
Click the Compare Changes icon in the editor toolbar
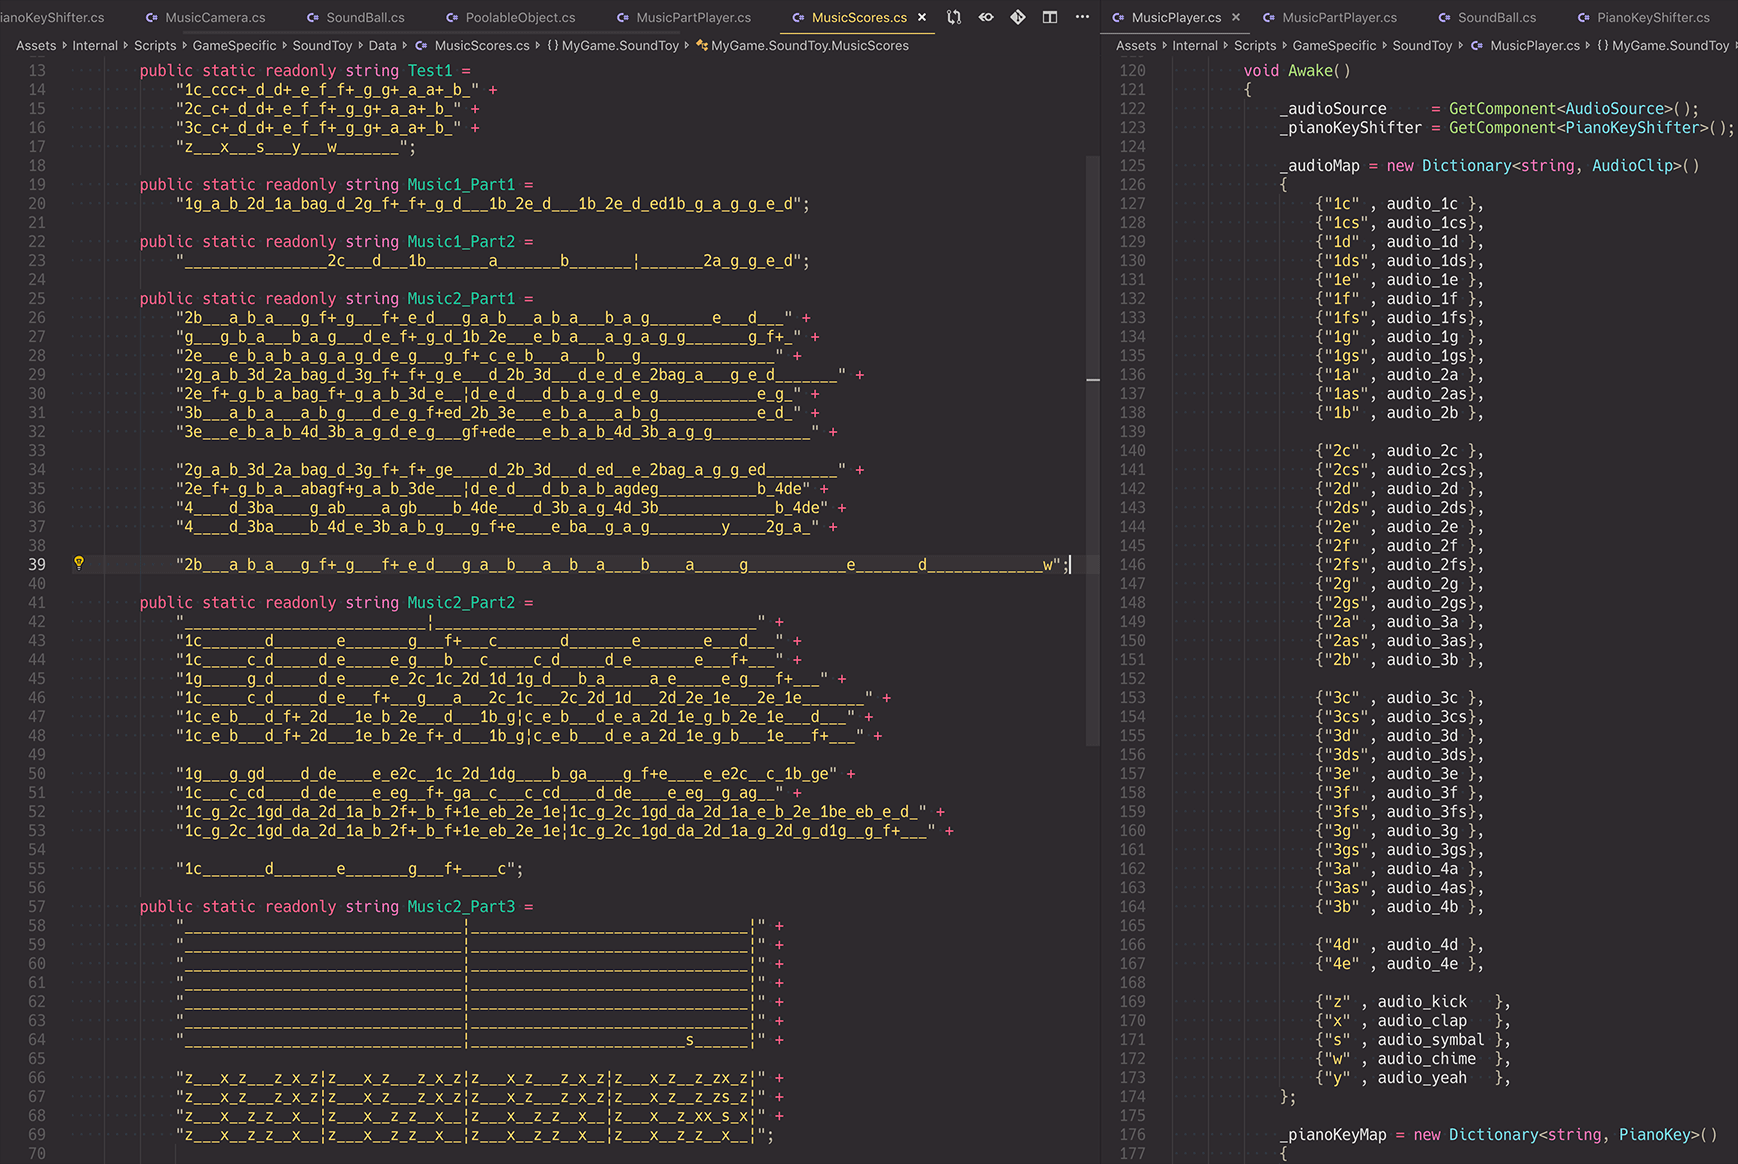coord(954,17)
